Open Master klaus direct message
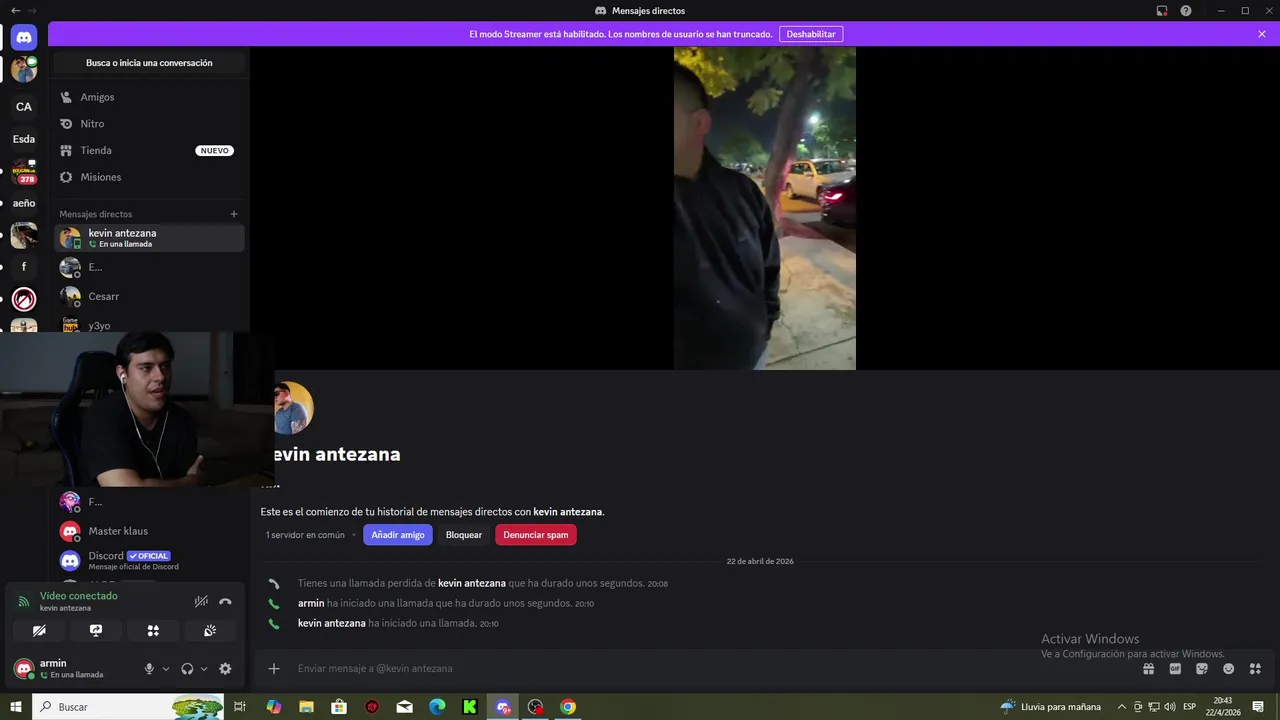 coord(149,531)
